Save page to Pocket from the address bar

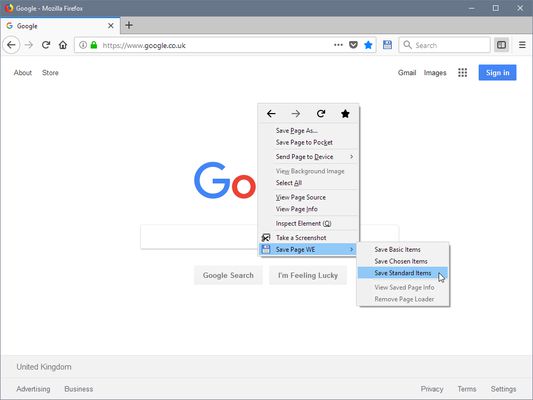click(x=354, y=45)
